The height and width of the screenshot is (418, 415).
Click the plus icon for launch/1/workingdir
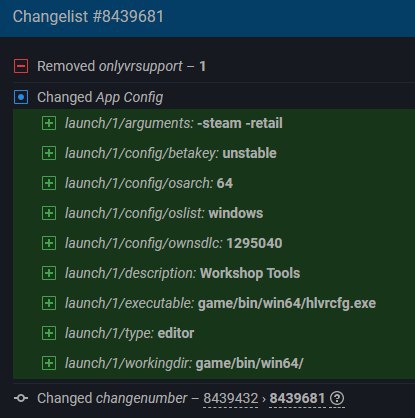(49, 363)
